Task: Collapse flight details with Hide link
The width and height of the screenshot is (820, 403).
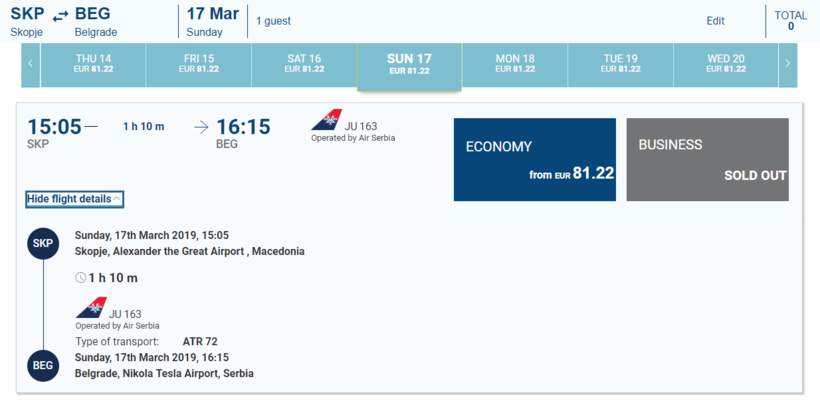Action: coord(74,199)
